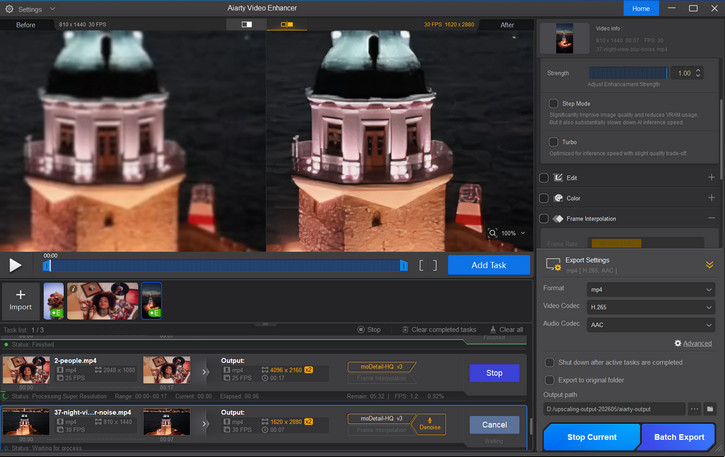Expand the Edit section plus
725x457 pixels.
[x=711, y=177]
